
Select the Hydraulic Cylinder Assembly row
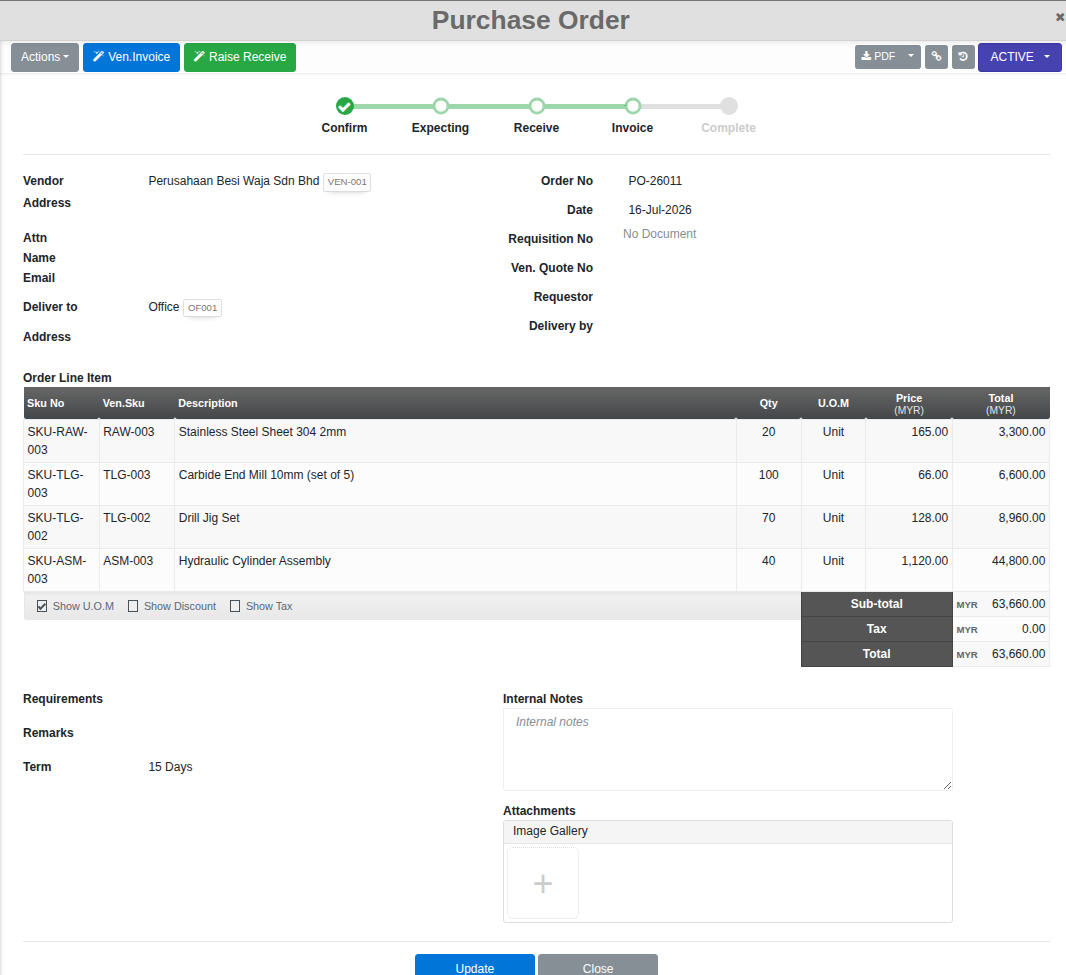coord(536,570)
